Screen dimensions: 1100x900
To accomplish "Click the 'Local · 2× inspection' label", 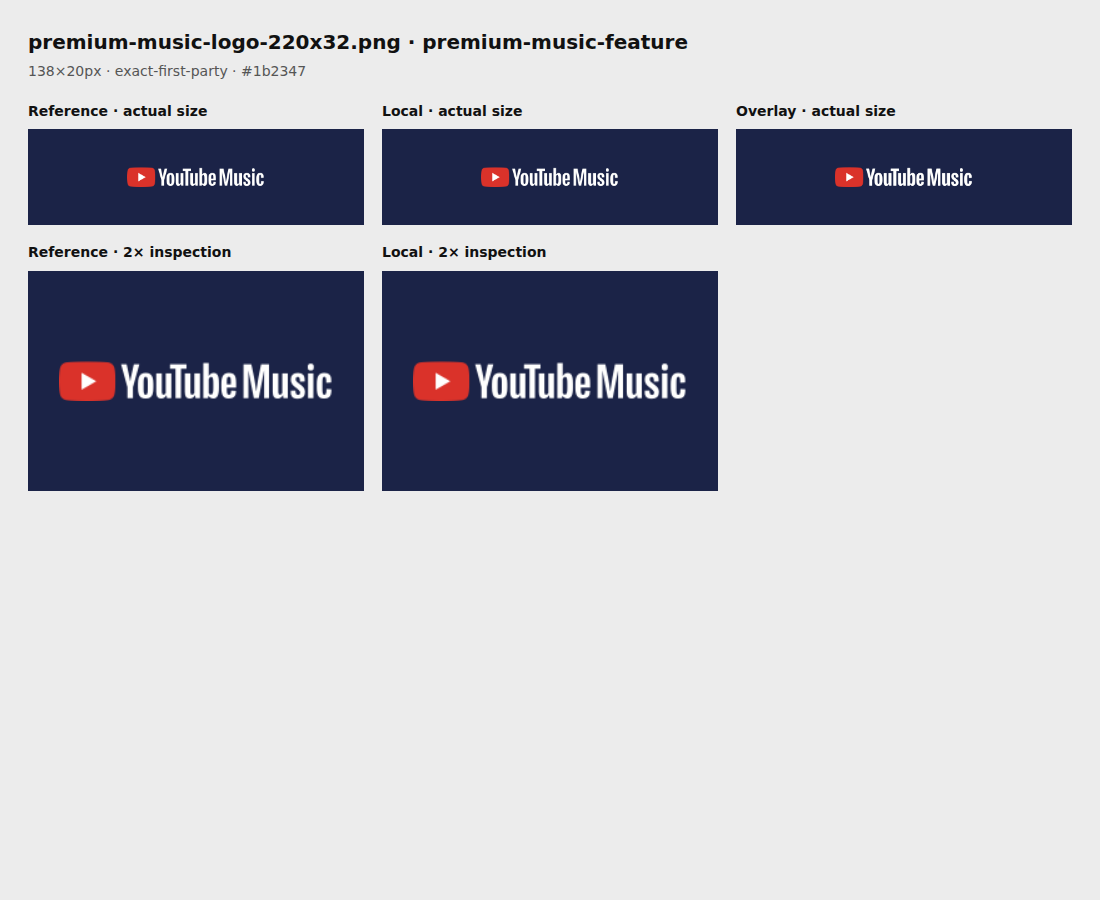I will pos(464,252).
